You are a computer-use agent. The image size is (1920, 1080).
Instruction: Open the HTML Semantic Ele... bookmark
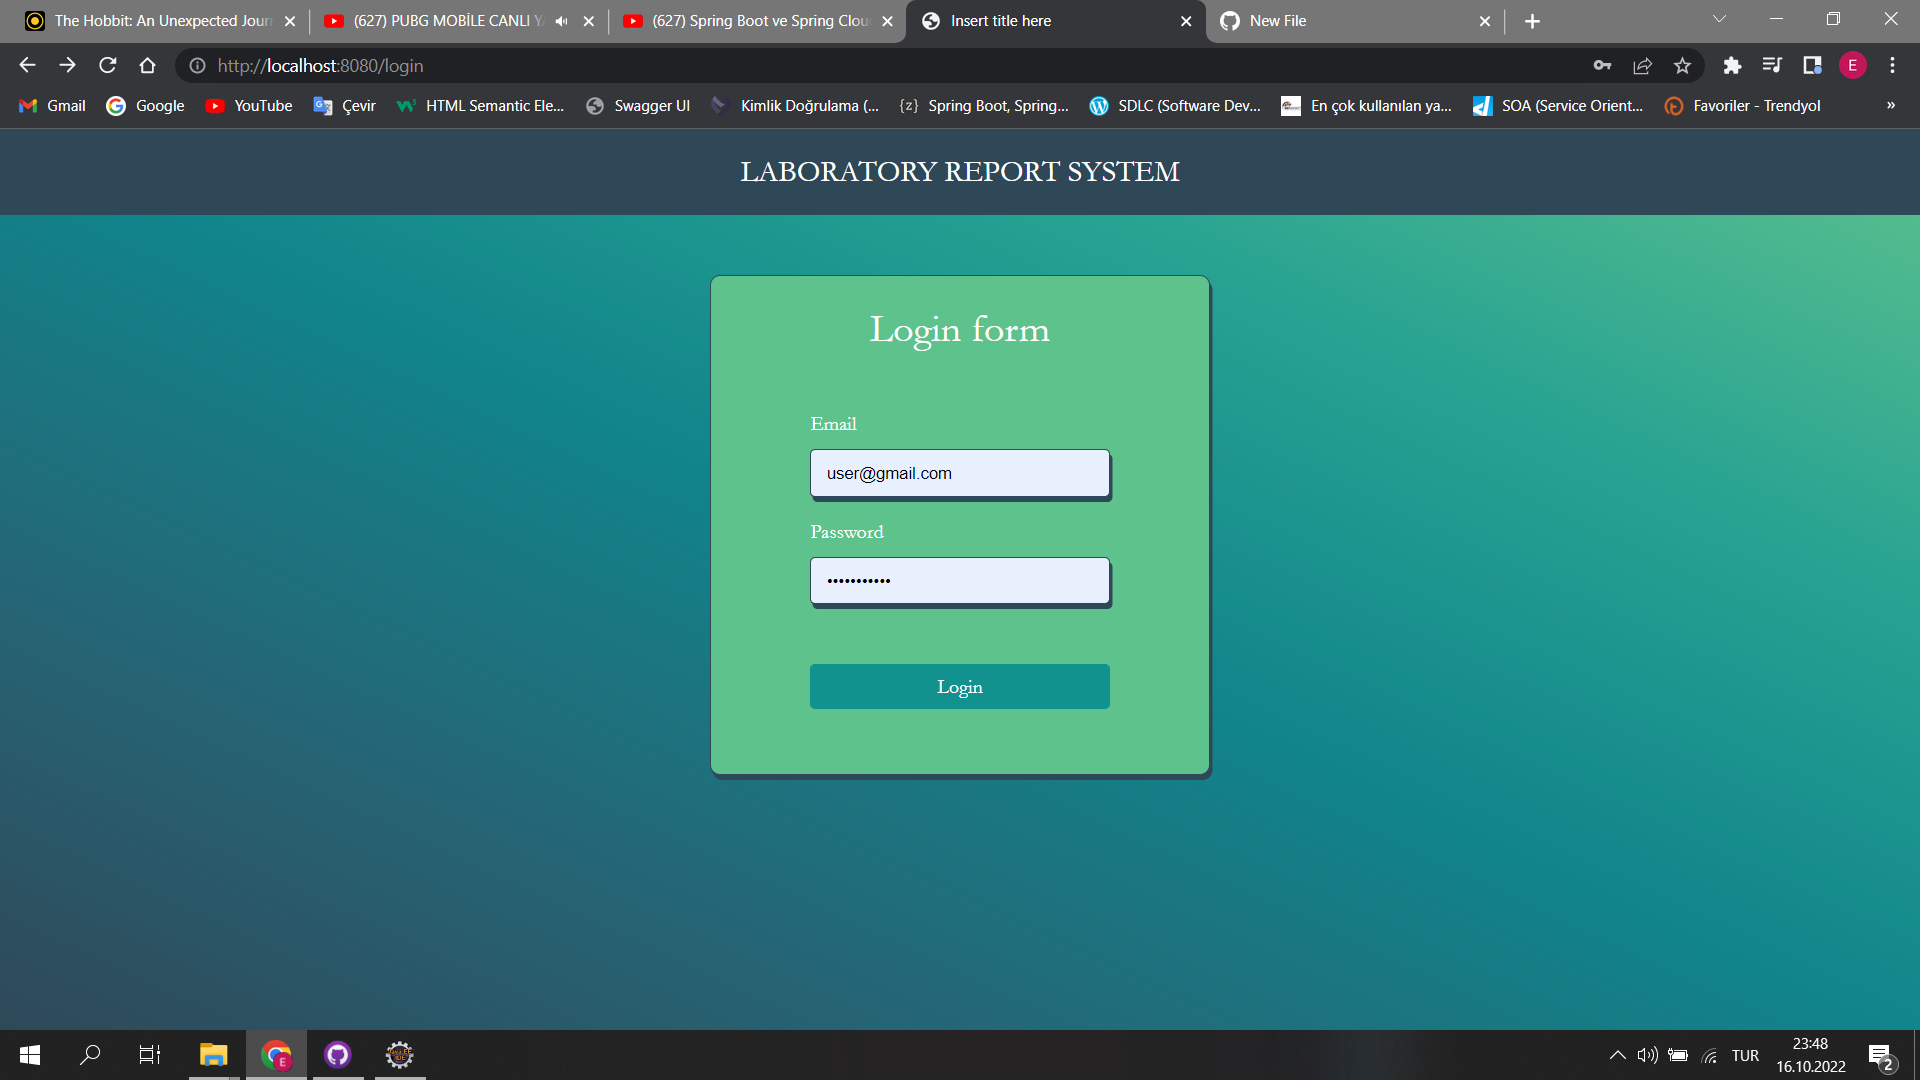pos(481,105)
